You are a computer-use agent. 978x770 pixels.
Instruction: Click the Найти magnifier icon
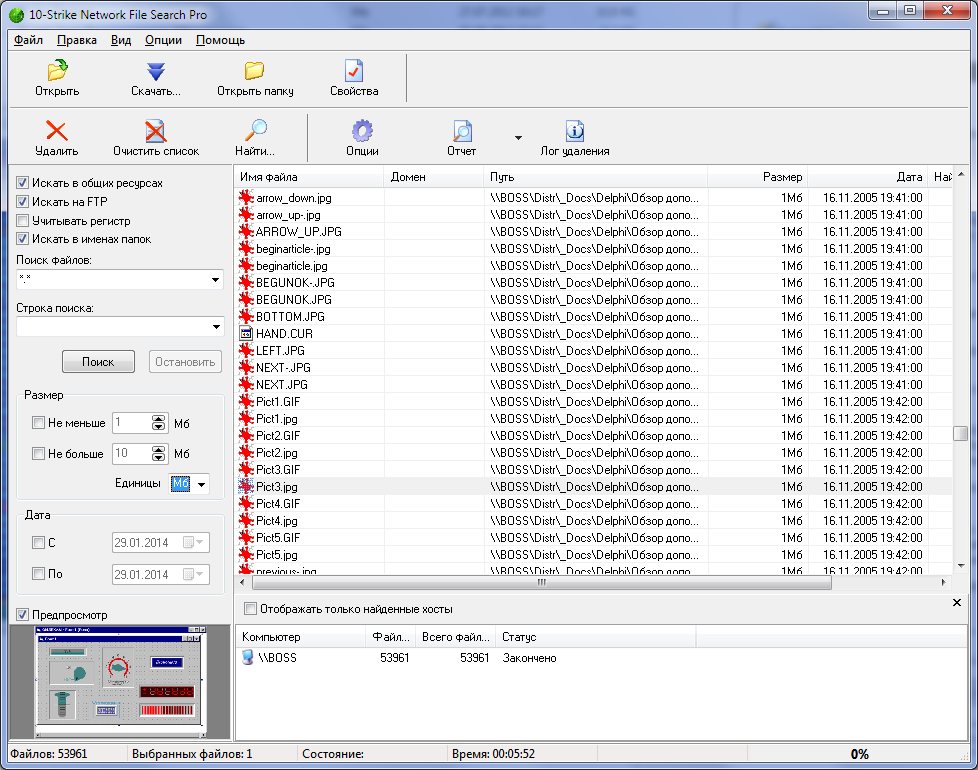coord(254,130)
